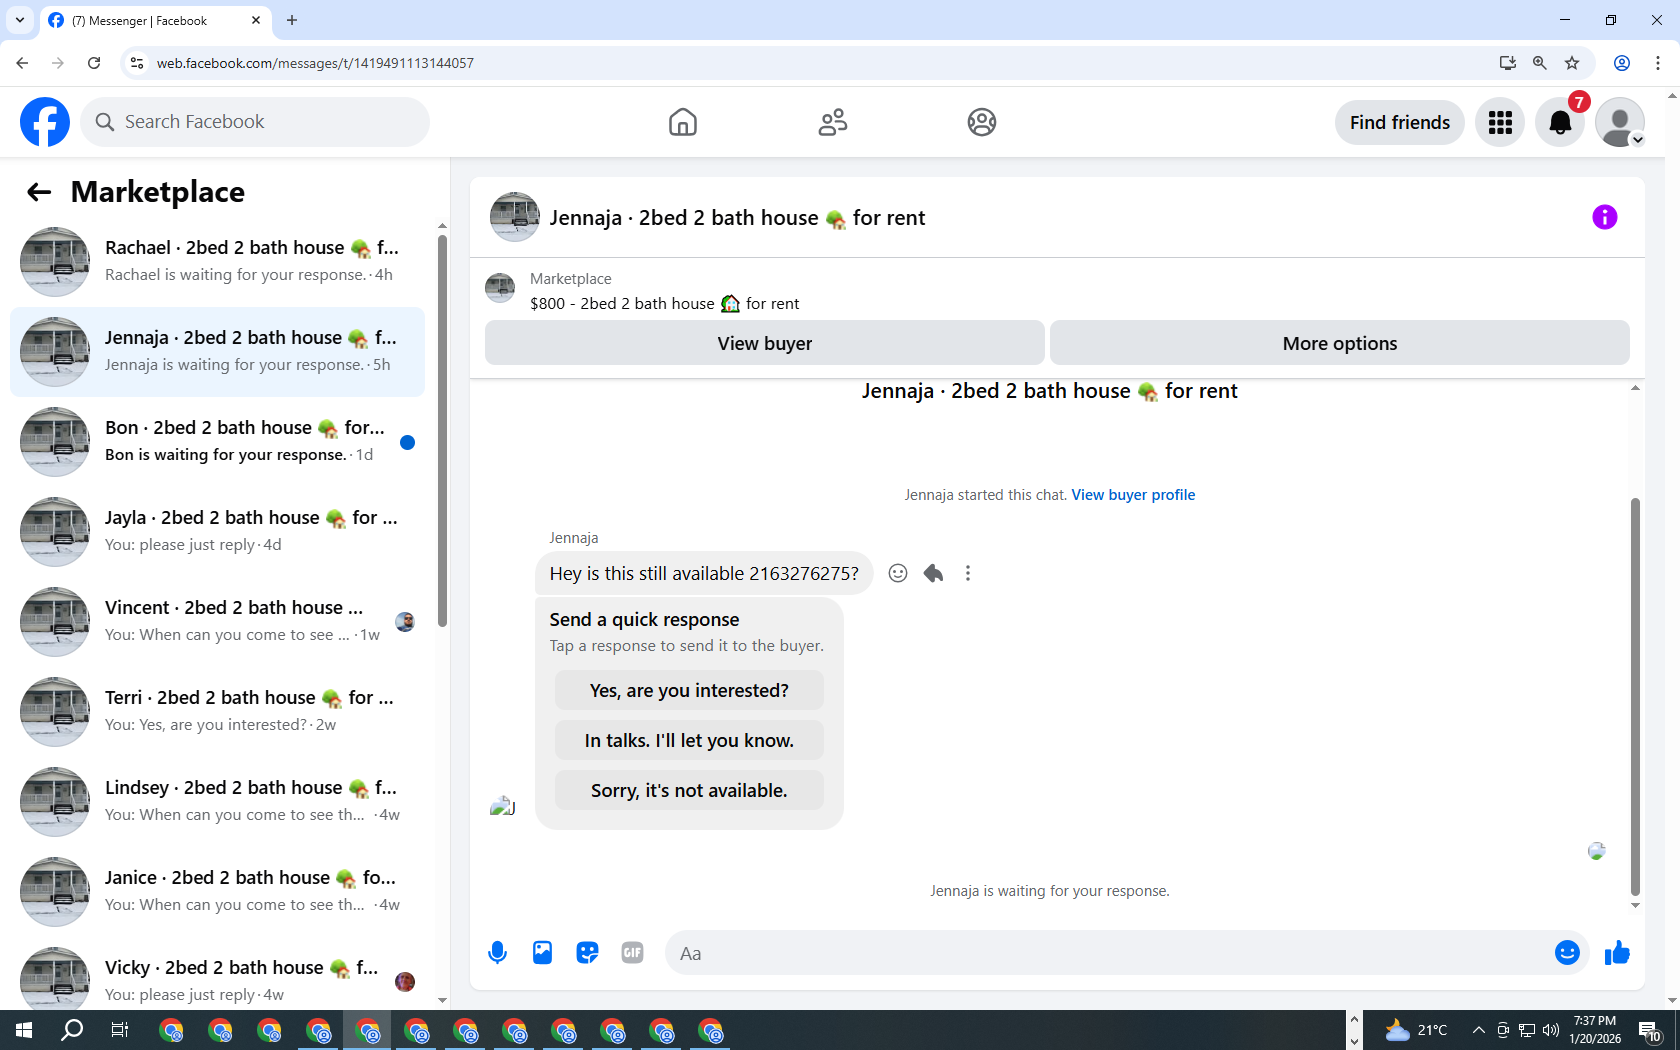Reload the page in browser

94,63
